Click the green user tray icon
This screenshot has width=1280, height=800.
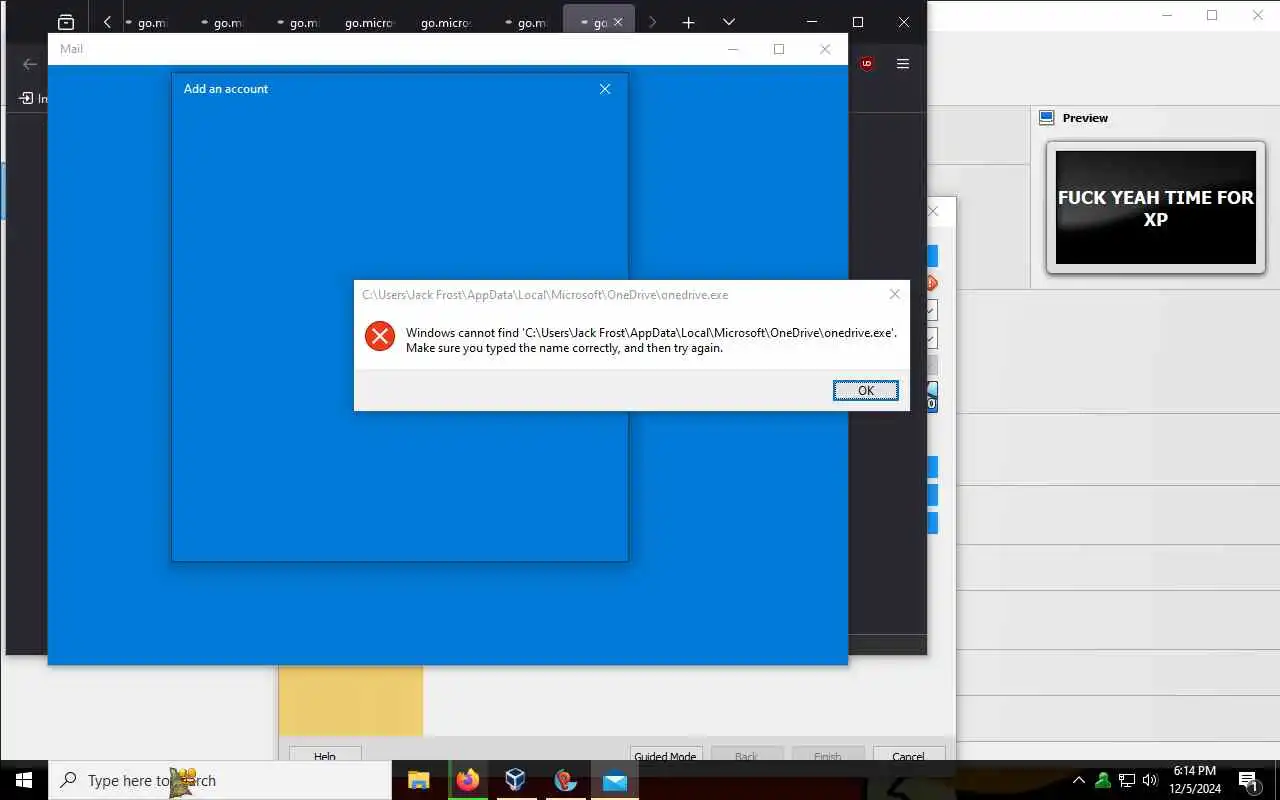(x=1103, y=780)
